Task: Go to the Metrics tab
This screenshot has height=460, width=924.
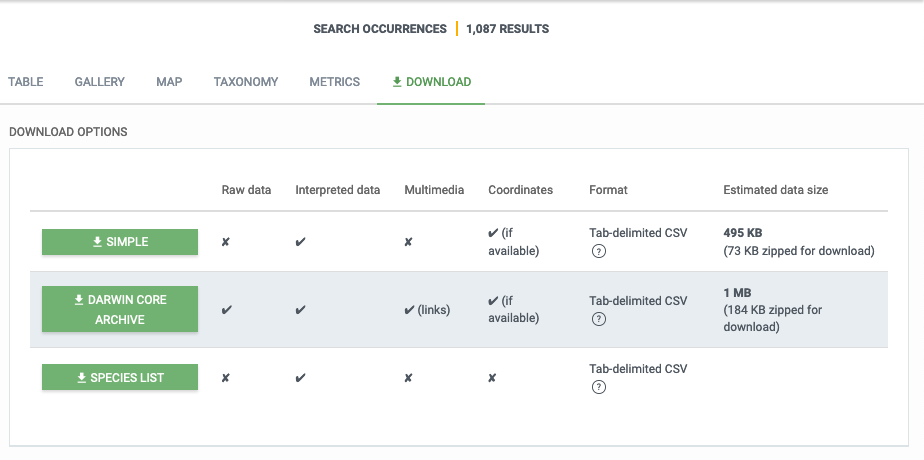Action: [x=334, y=82]
